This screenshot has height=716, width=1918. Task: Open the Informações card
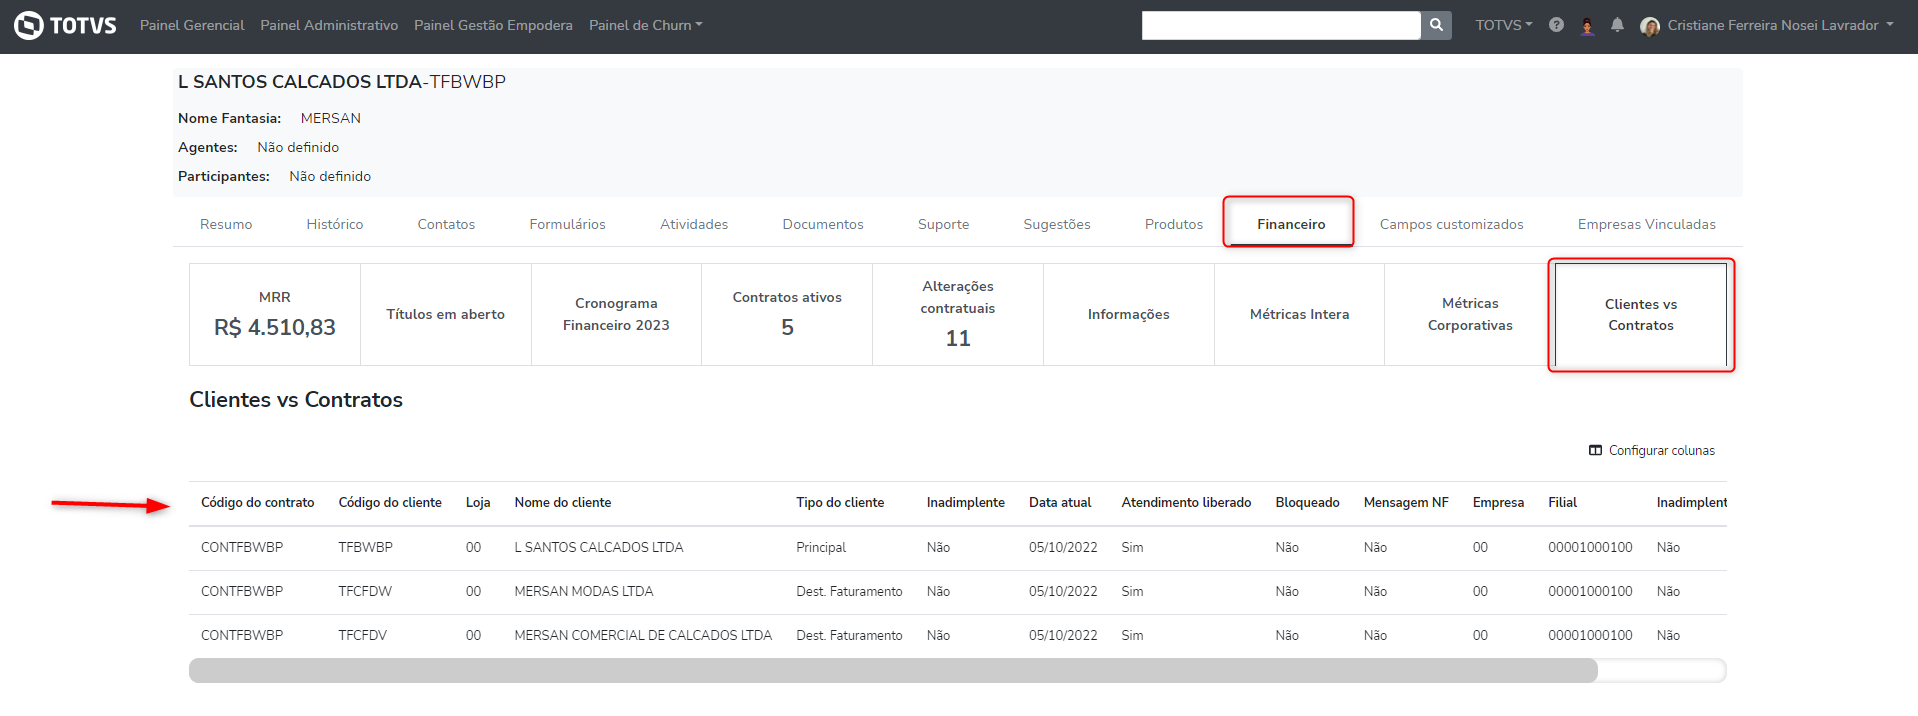tap(1129, 314)
